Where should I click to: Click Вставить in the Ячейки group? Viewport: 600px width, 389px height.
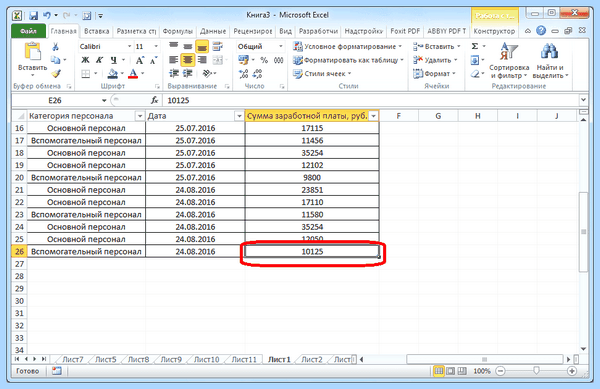coord(436,46)
